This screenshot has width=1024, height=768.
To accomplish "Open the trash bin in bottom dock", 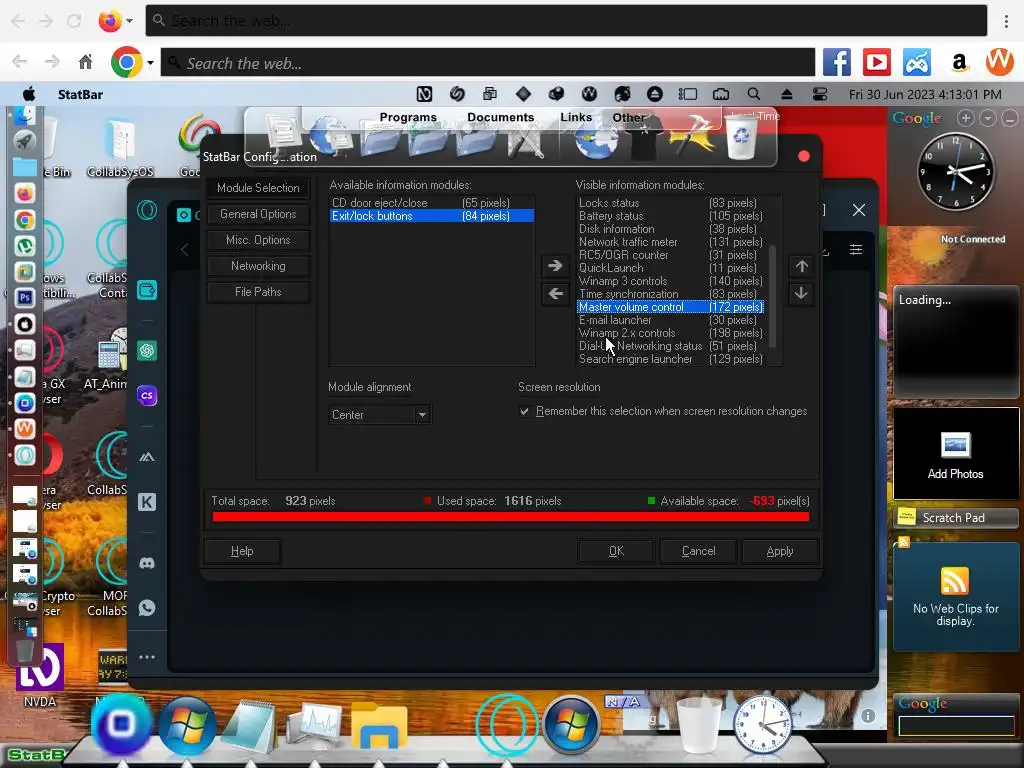I will pos(699,726).
